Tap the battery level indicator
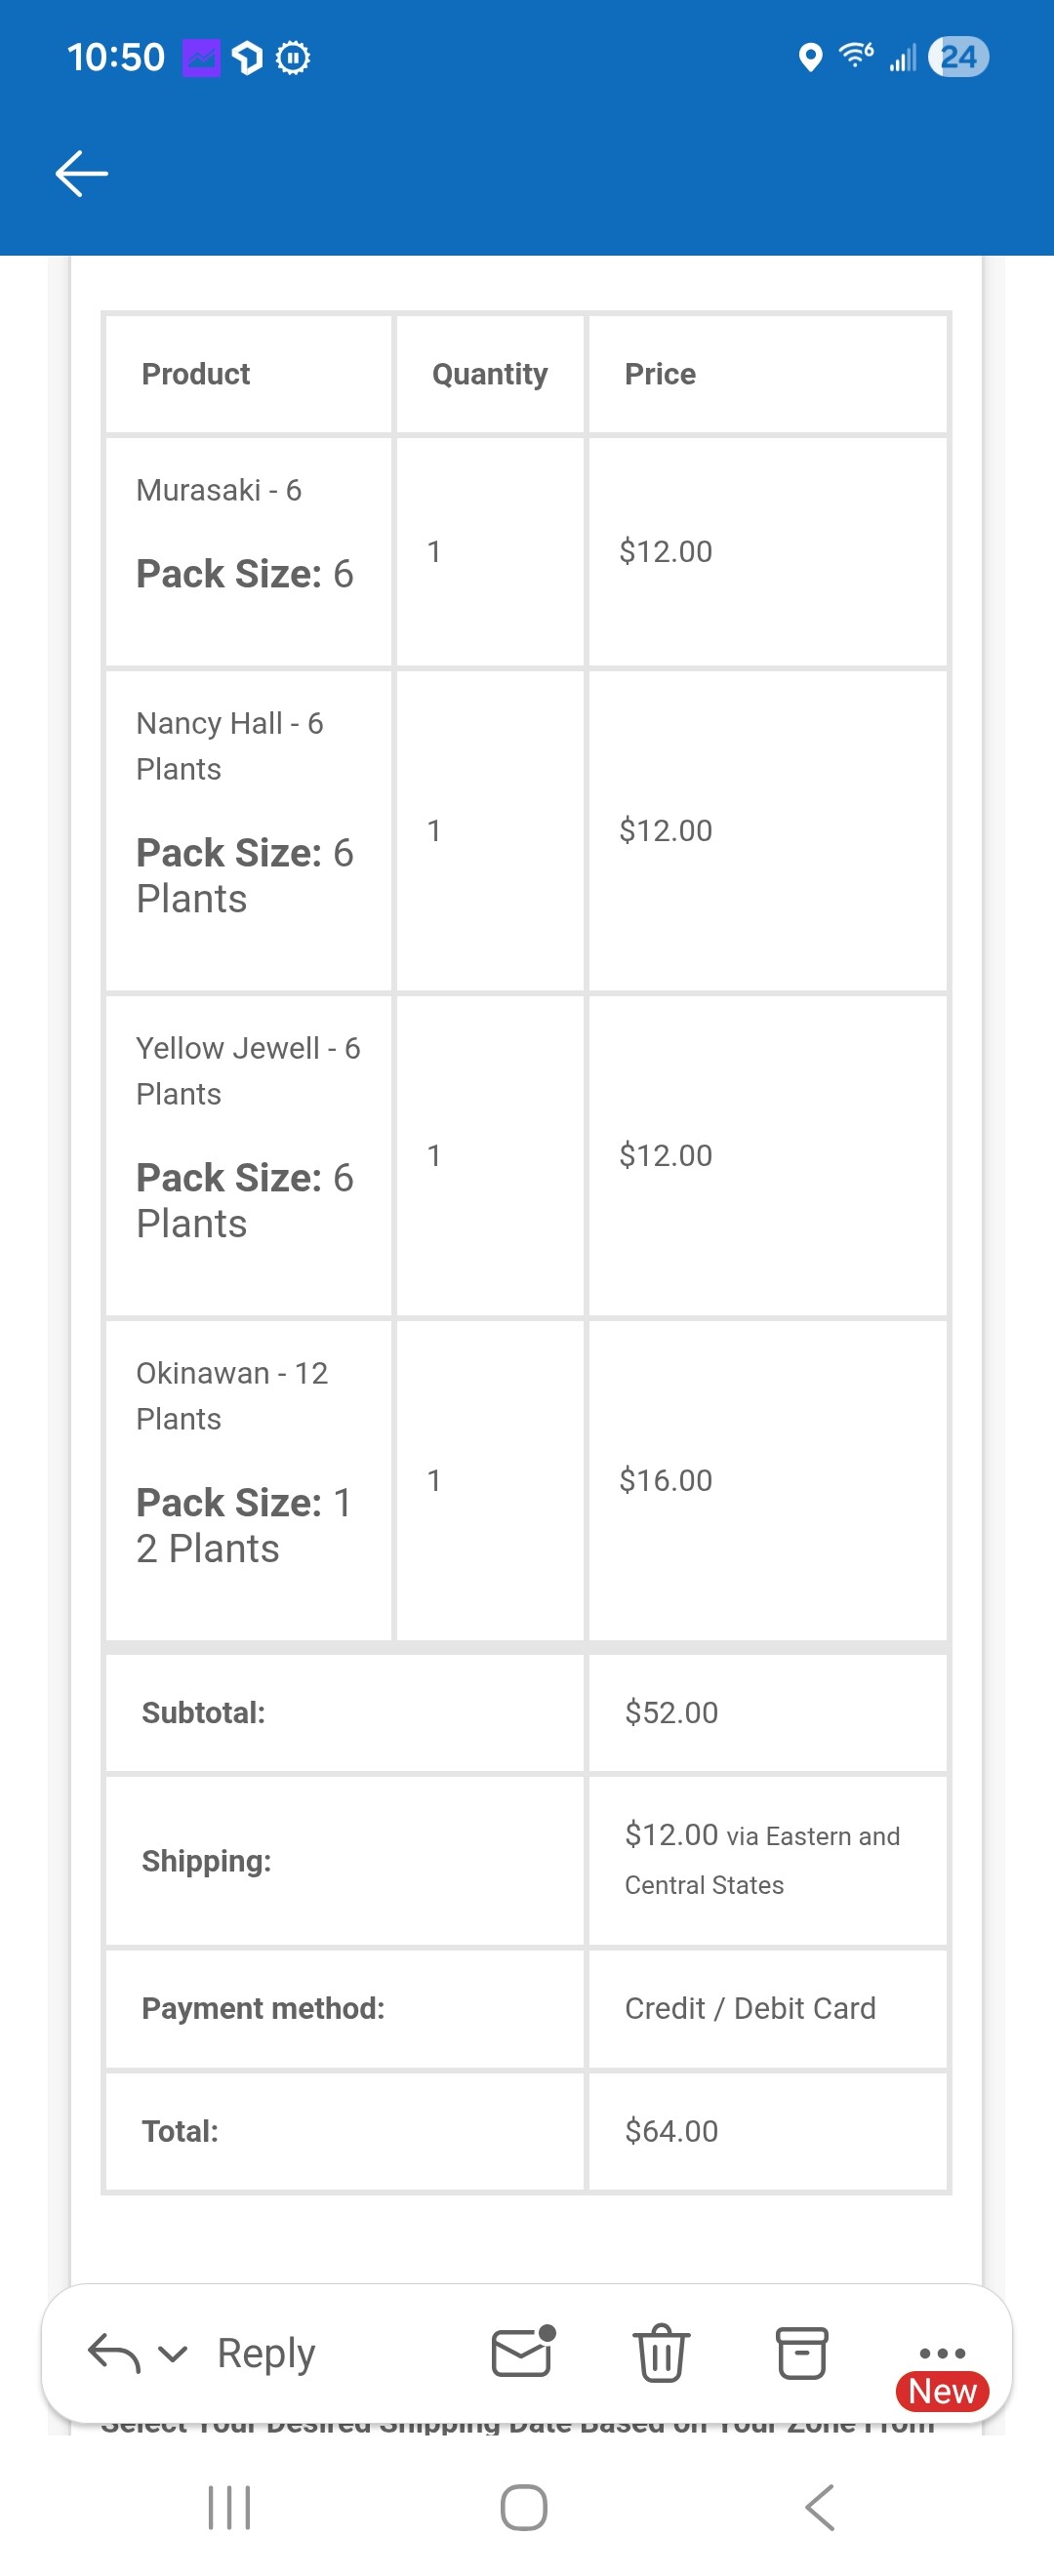The width and height of the screenshot is (1054, 2576). [958, 57]
